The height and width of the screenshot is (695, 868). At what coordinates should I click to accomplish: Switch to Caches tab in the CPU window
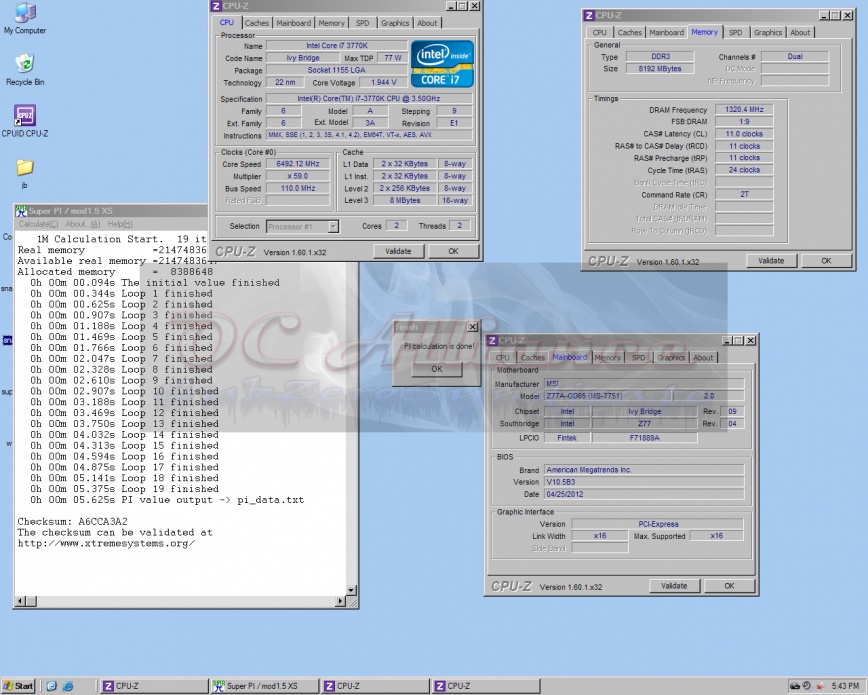[x=257, y=23]
